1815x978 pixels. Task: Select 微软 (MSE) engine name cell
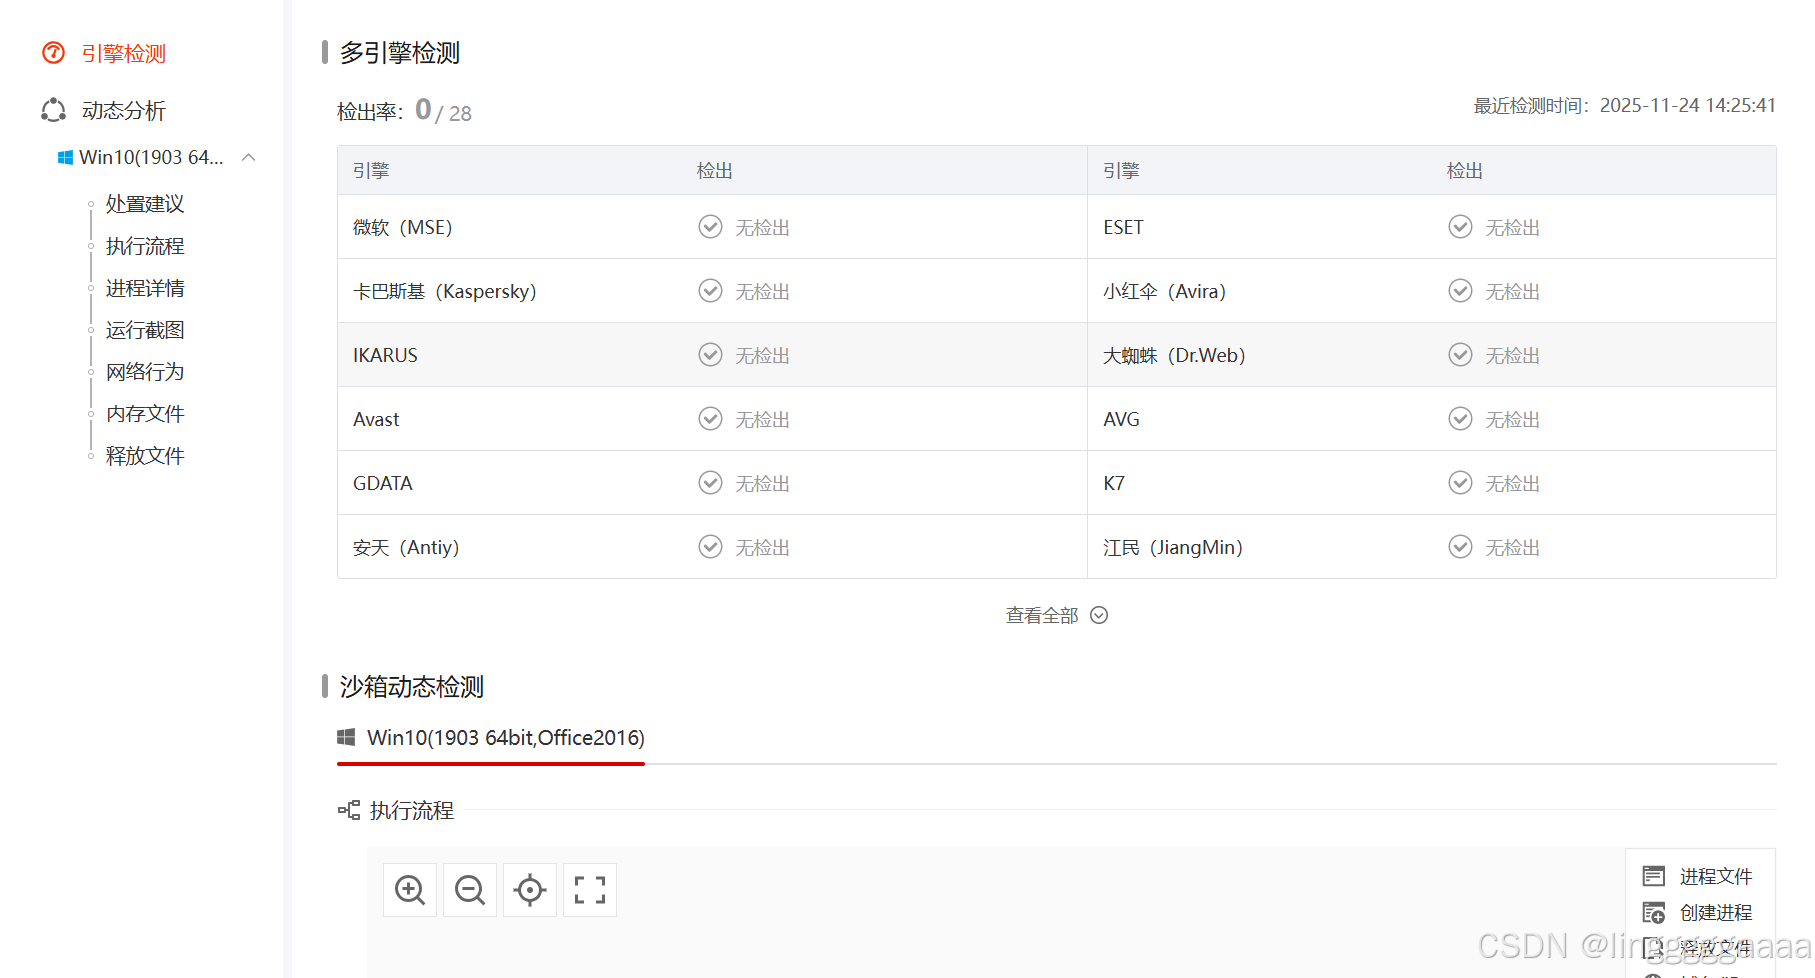click(403, 228)
